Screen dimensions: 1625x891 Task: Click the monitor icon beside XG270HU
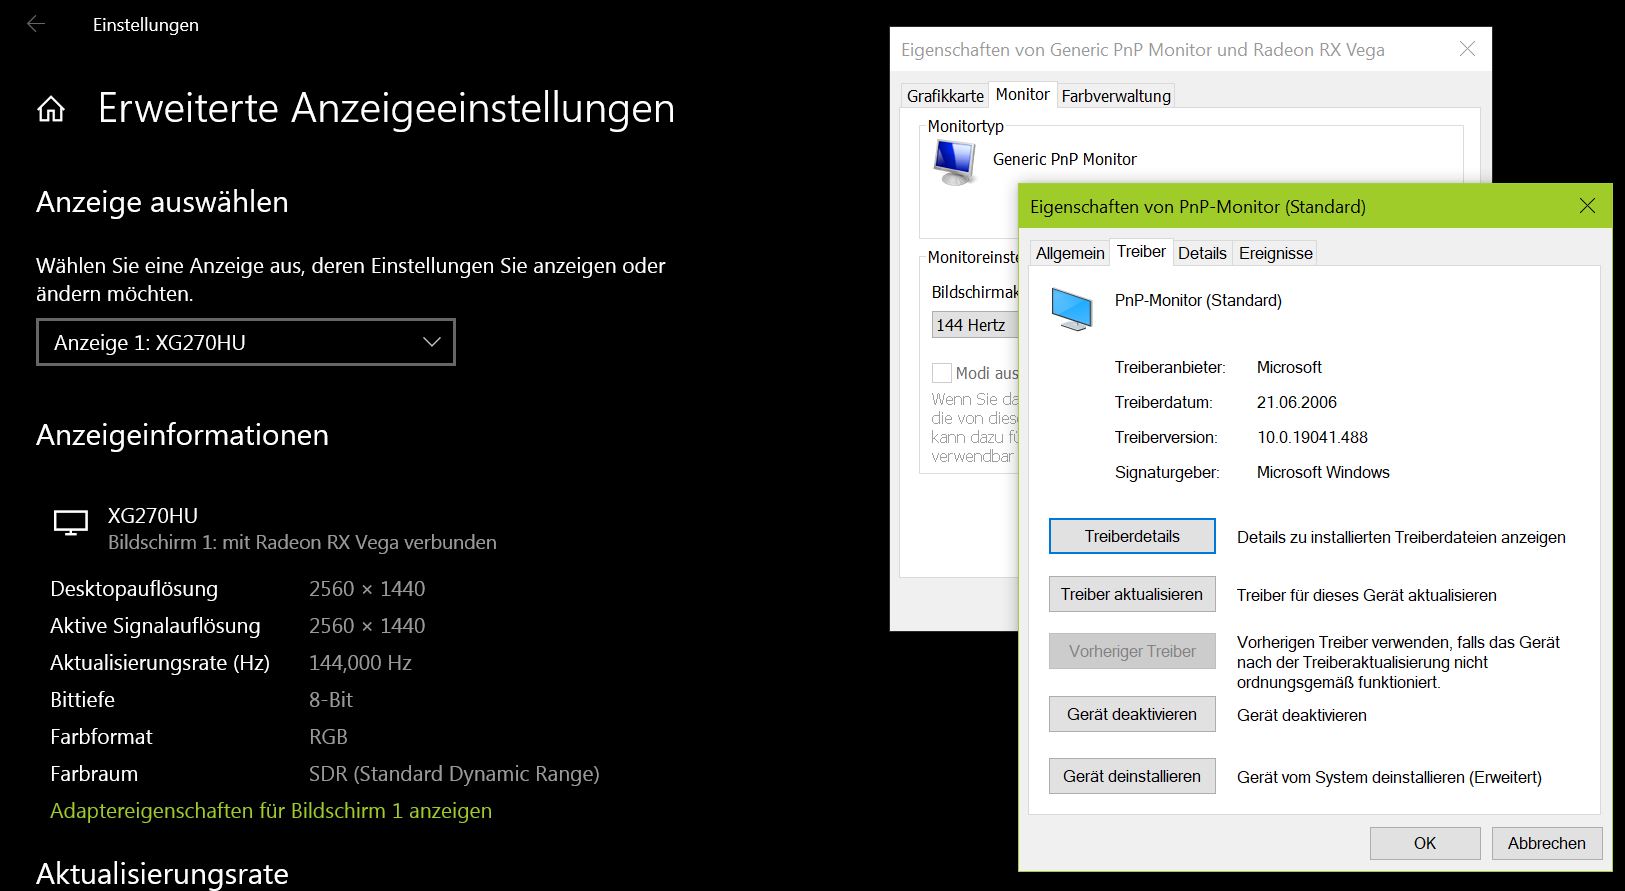pos(71,522)
